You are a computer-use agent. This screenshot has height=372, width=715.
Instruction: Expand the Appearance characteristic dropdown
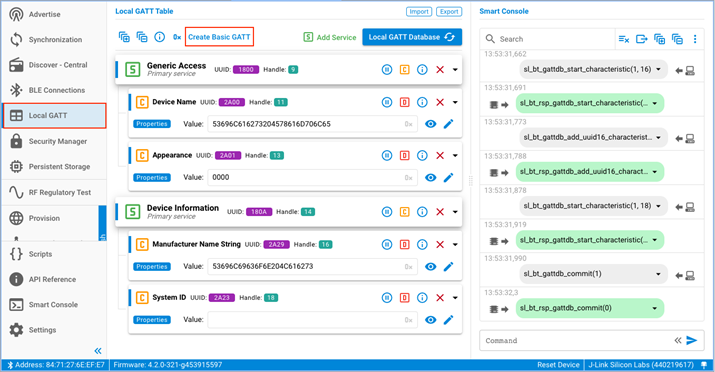[x=455, y=155]
